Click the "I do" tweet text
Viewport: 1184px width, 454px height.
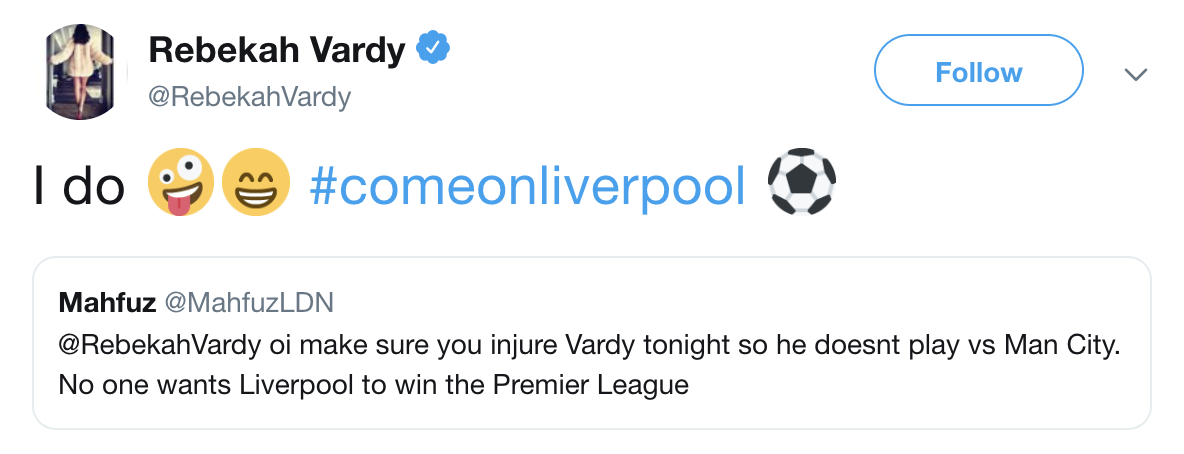79,185
